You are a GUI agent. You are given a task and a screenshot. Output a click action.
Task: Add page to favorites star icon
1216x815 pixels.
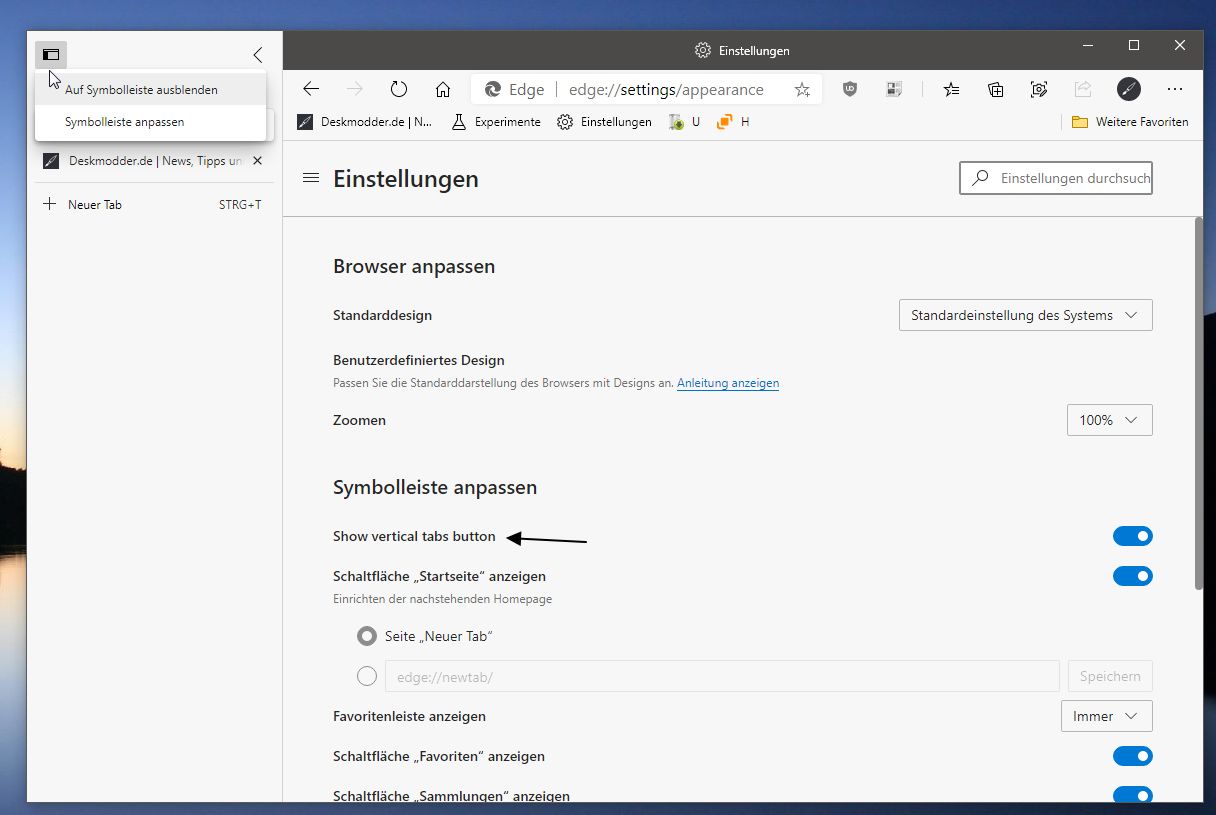(802, 90)
